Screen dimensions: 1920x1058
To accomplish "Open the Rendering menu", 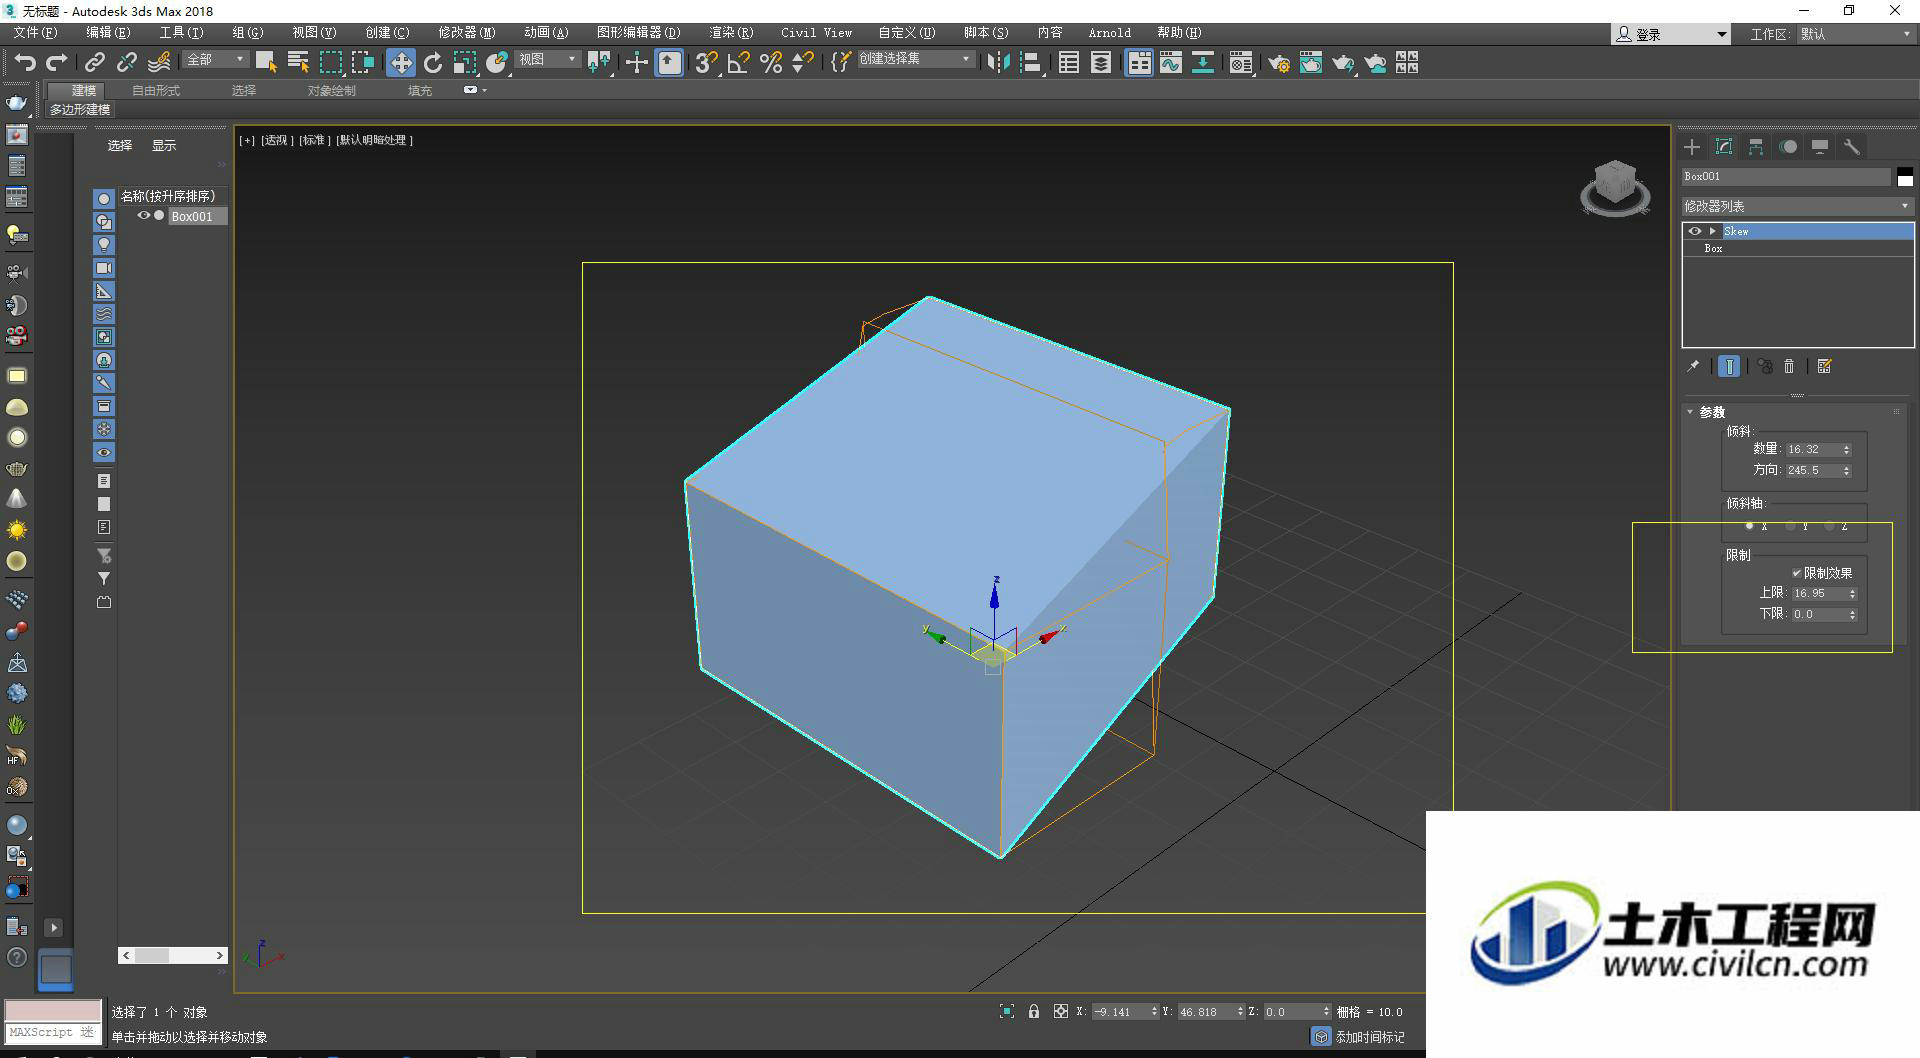I will [x=731, y=33].
